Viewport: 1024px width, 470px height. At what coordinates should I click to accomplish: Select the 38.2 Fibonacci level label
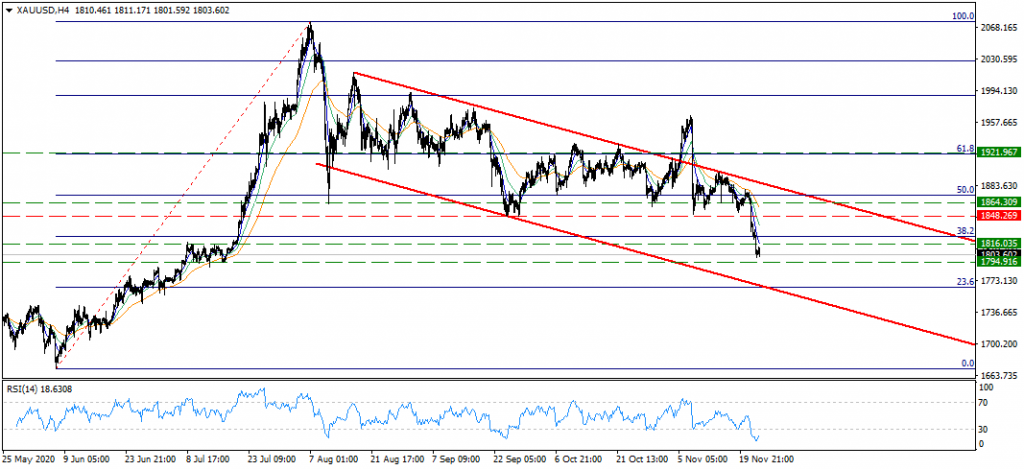coord(965,230)
